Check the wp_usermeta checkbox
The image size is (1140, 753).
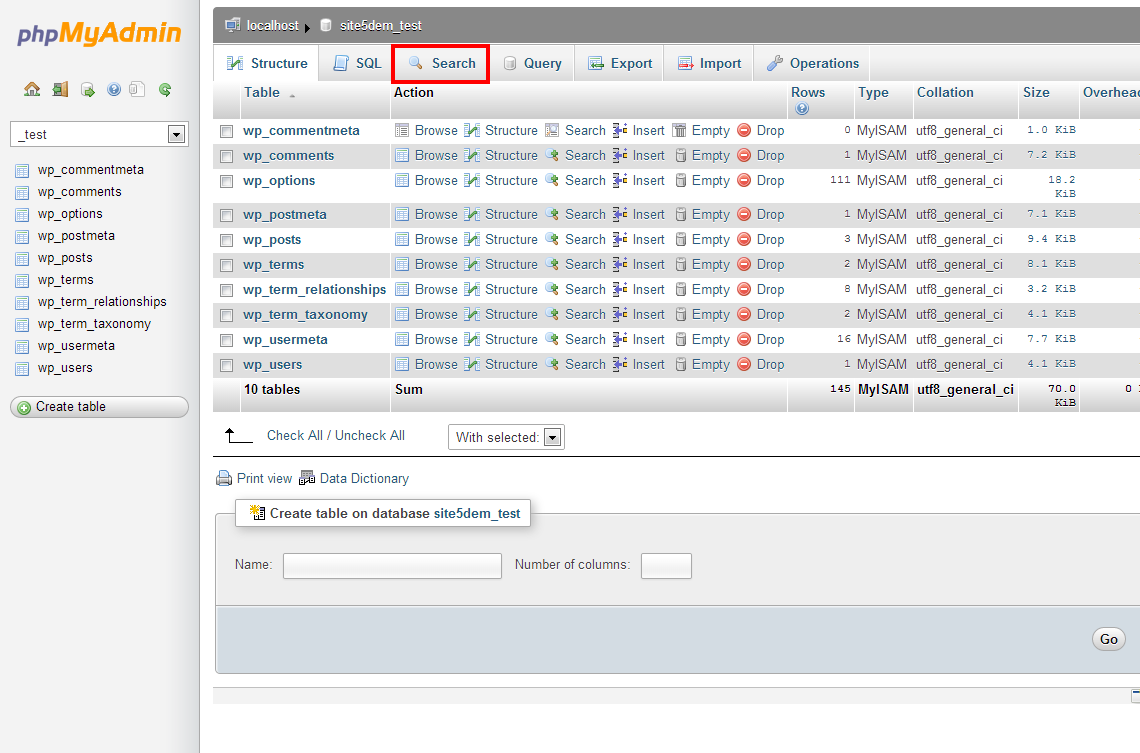tap(227, 340)
